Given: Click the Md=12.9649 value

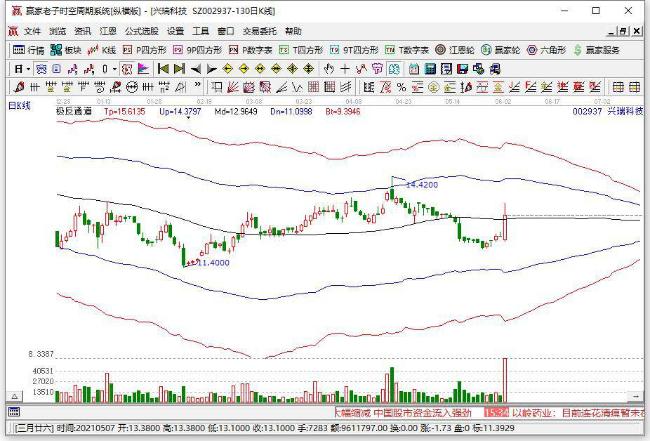Looking at the screenshot, I should tap(236, 111).
